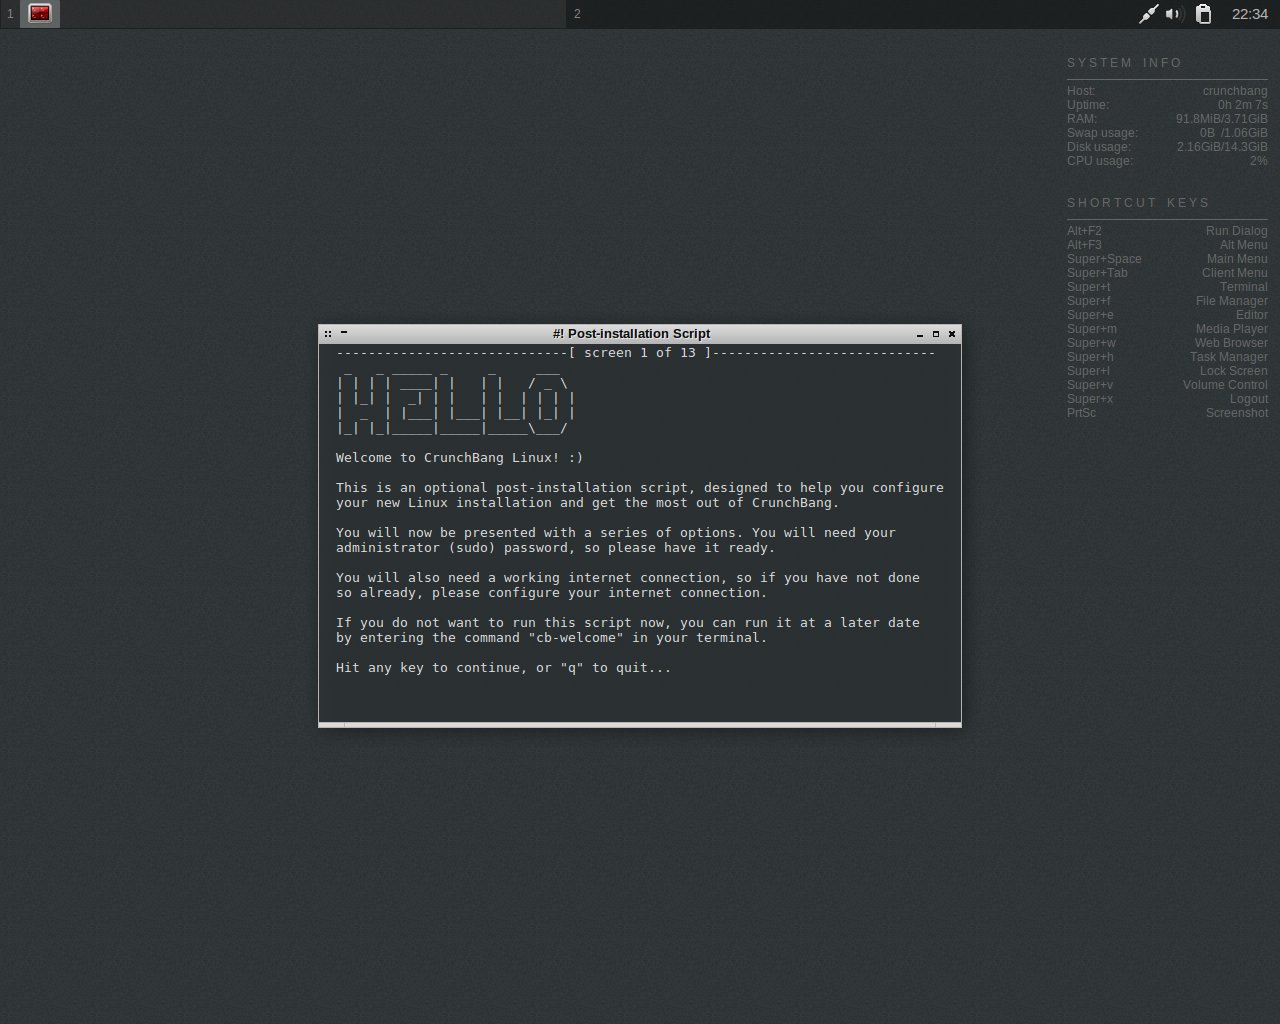This screenshot has height=1024, width=1280.
Task: Click the 'Main Menu' text
Action: 1237,259
